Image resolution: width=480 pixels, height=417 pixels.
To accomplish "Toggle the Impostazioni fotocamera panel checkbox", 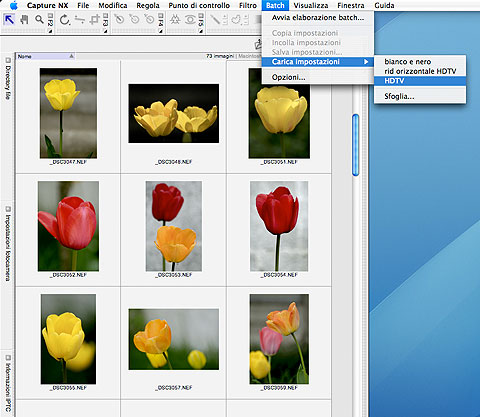I will click(8, 209).
